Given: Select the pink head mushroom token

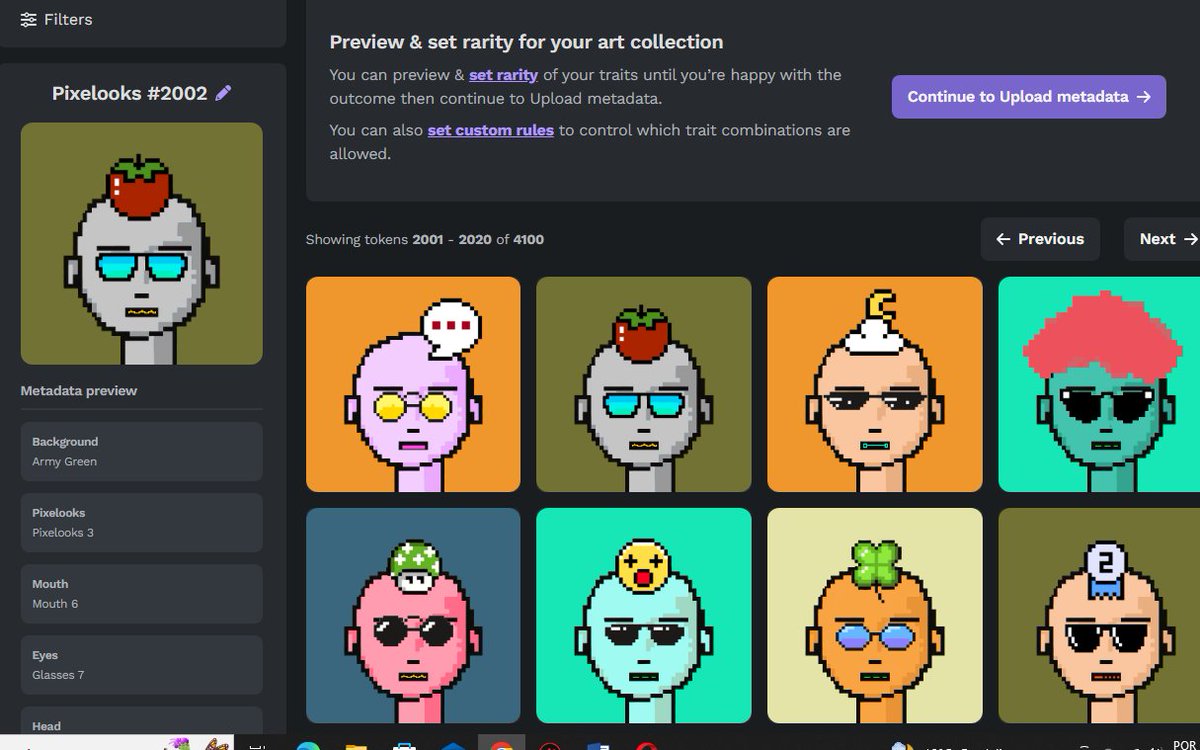Looking at the screenshot, I should (413, 615).
